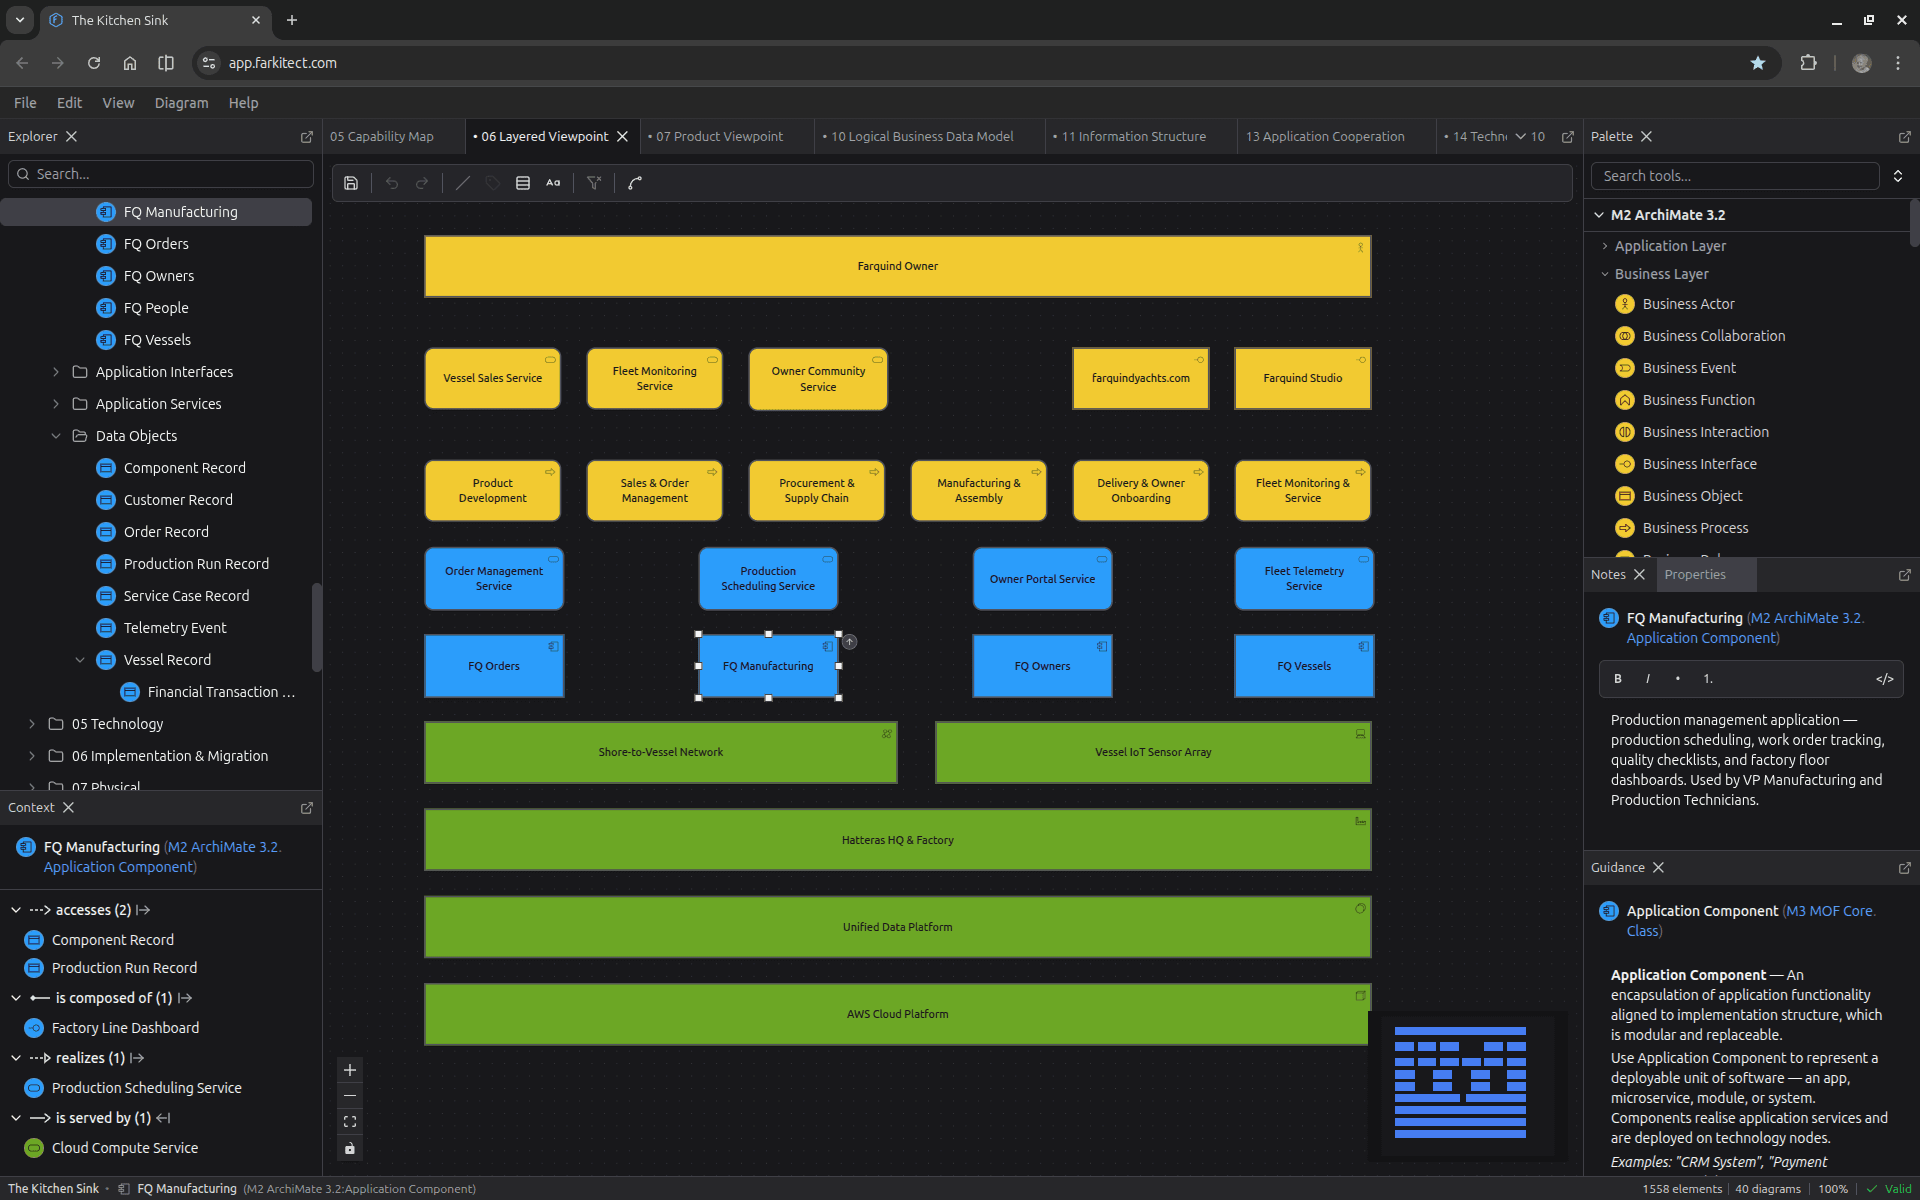Click the Bold button in the Notes editor
Image resolution: width=1920 pixels, height=1200 pixels.
point(1618,679)
